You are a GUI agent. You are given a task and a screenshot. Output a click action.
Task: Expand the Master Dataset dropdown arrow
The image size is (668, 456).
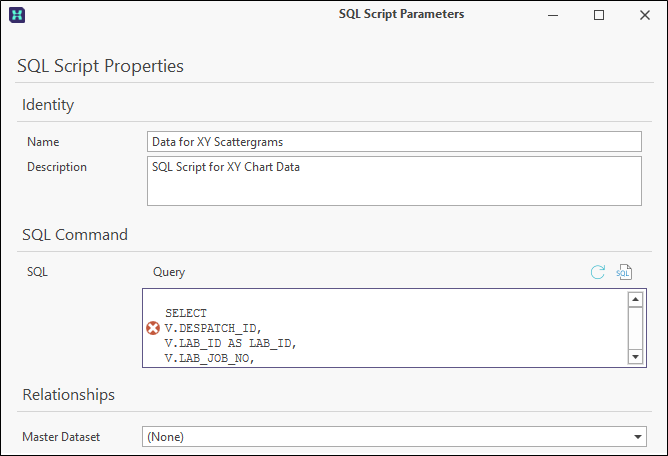[638, 437]
